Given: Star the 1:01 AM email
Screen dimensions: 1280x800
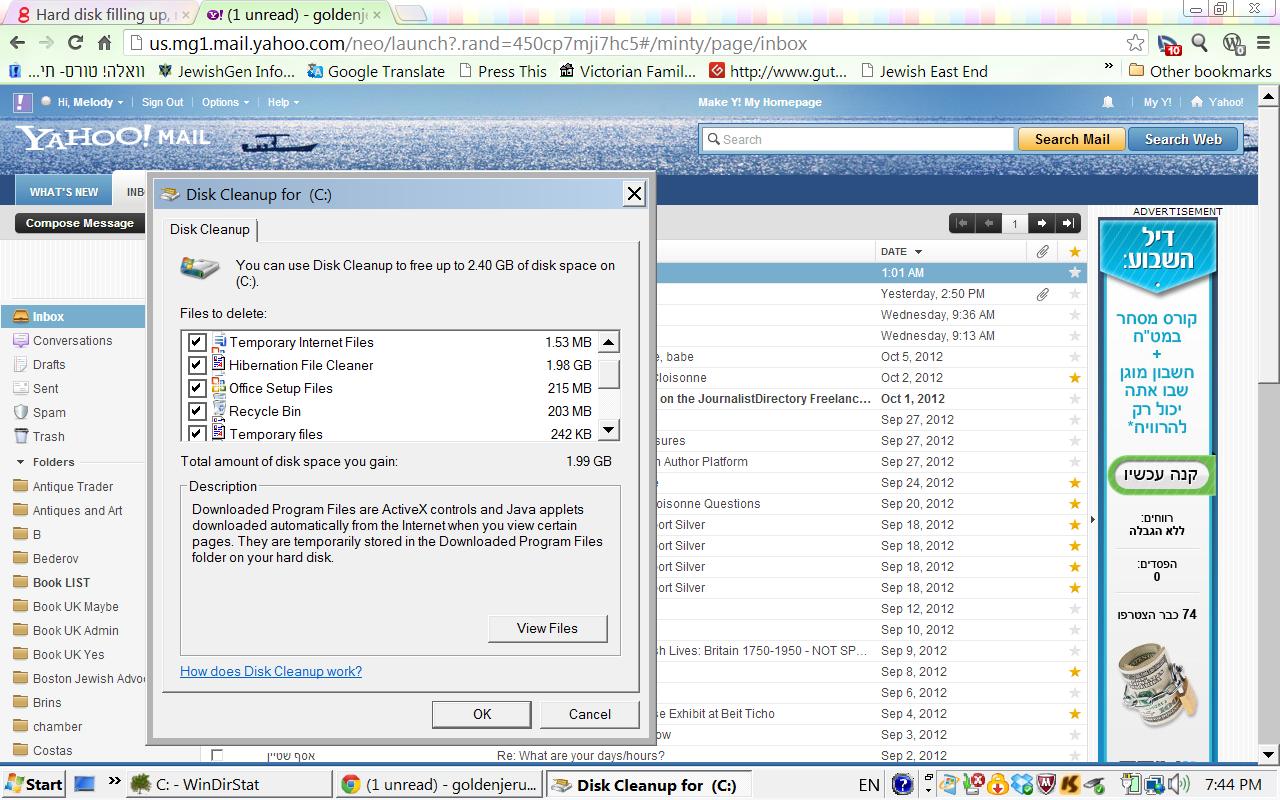Looking at the screenshot, I should (x=1075, y=273).
